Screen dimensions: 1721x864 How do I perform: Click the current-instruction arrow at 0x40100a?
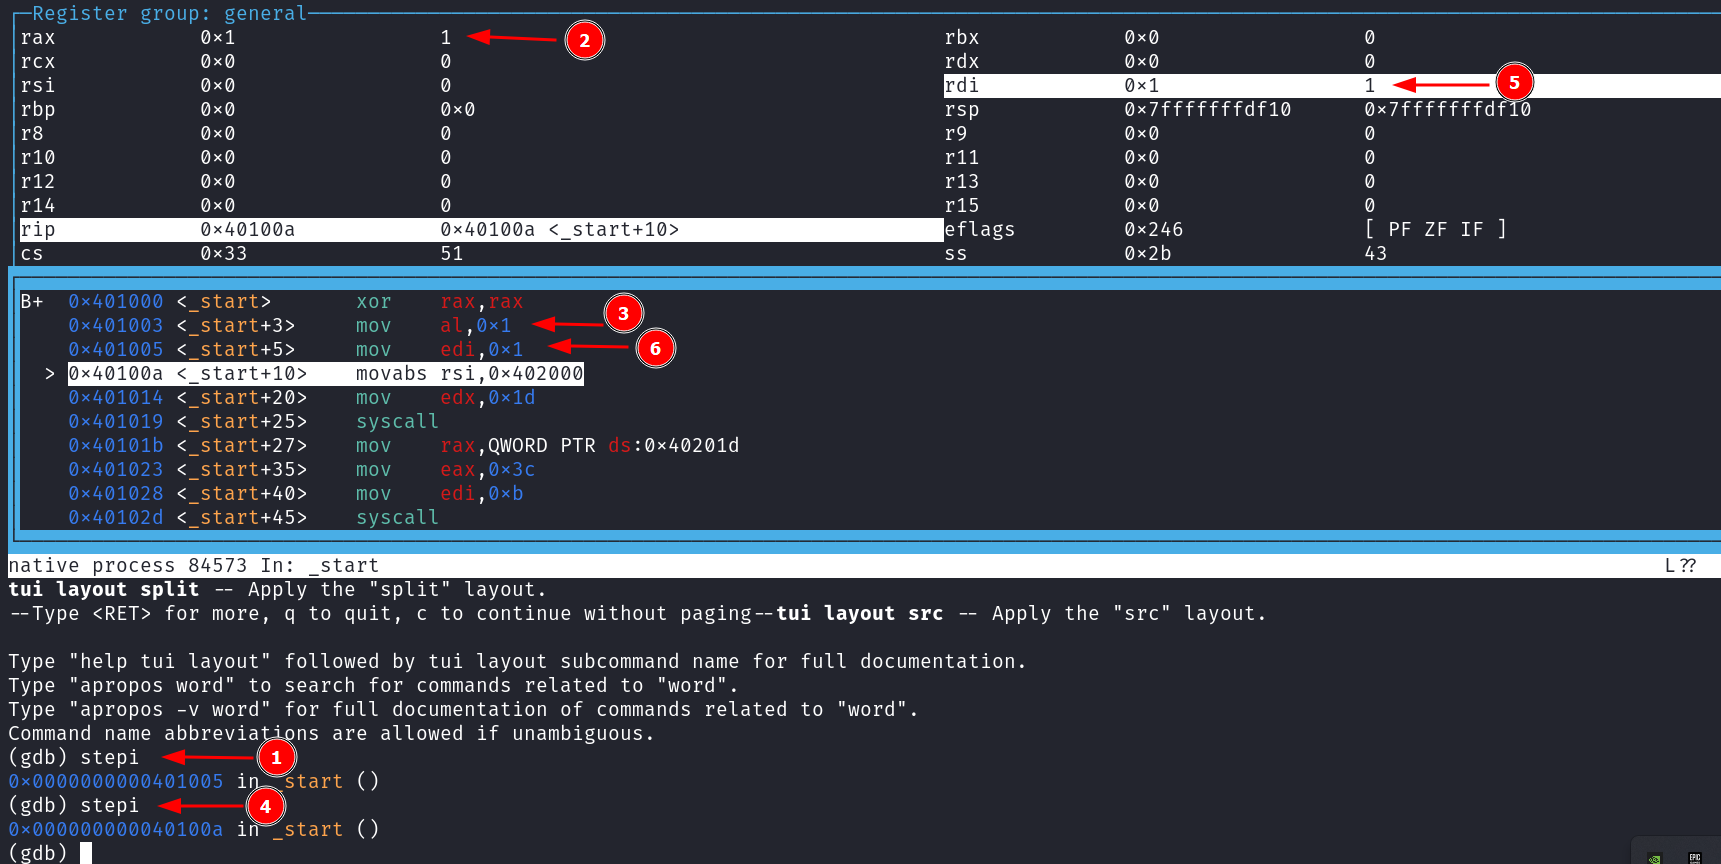tap(49, 374)
